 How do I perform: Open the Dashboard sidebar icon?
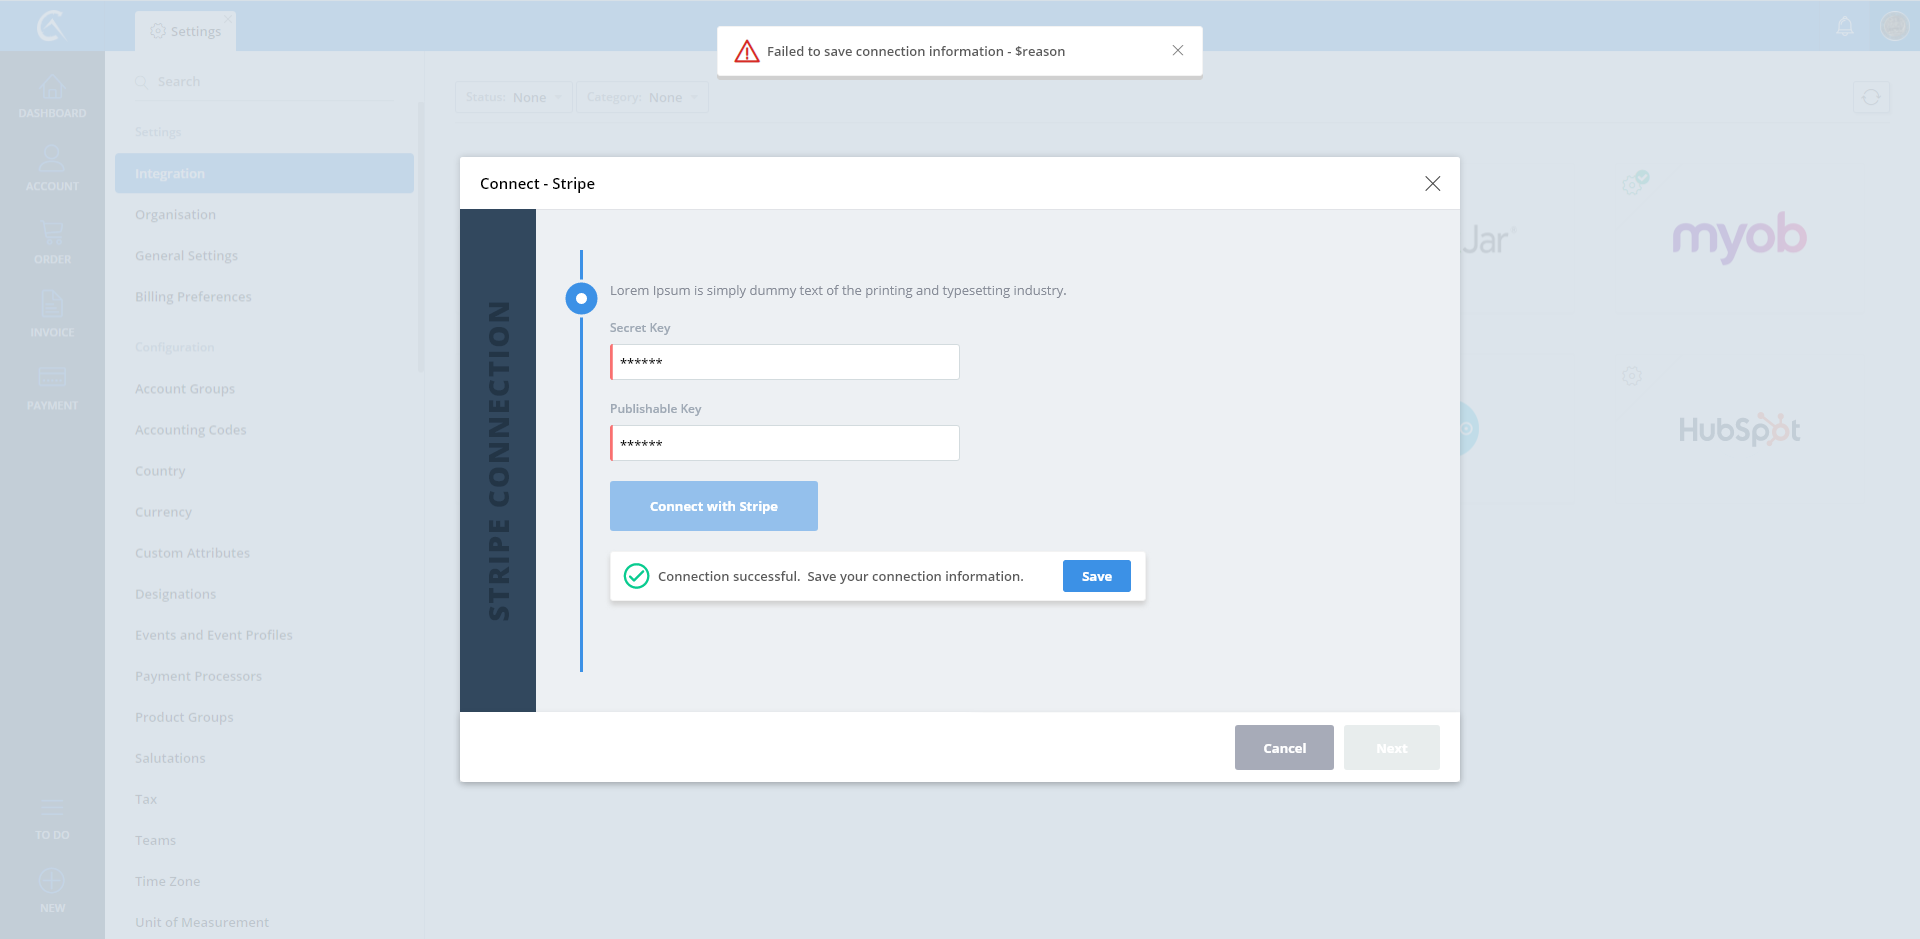click(x=52, y=90)
